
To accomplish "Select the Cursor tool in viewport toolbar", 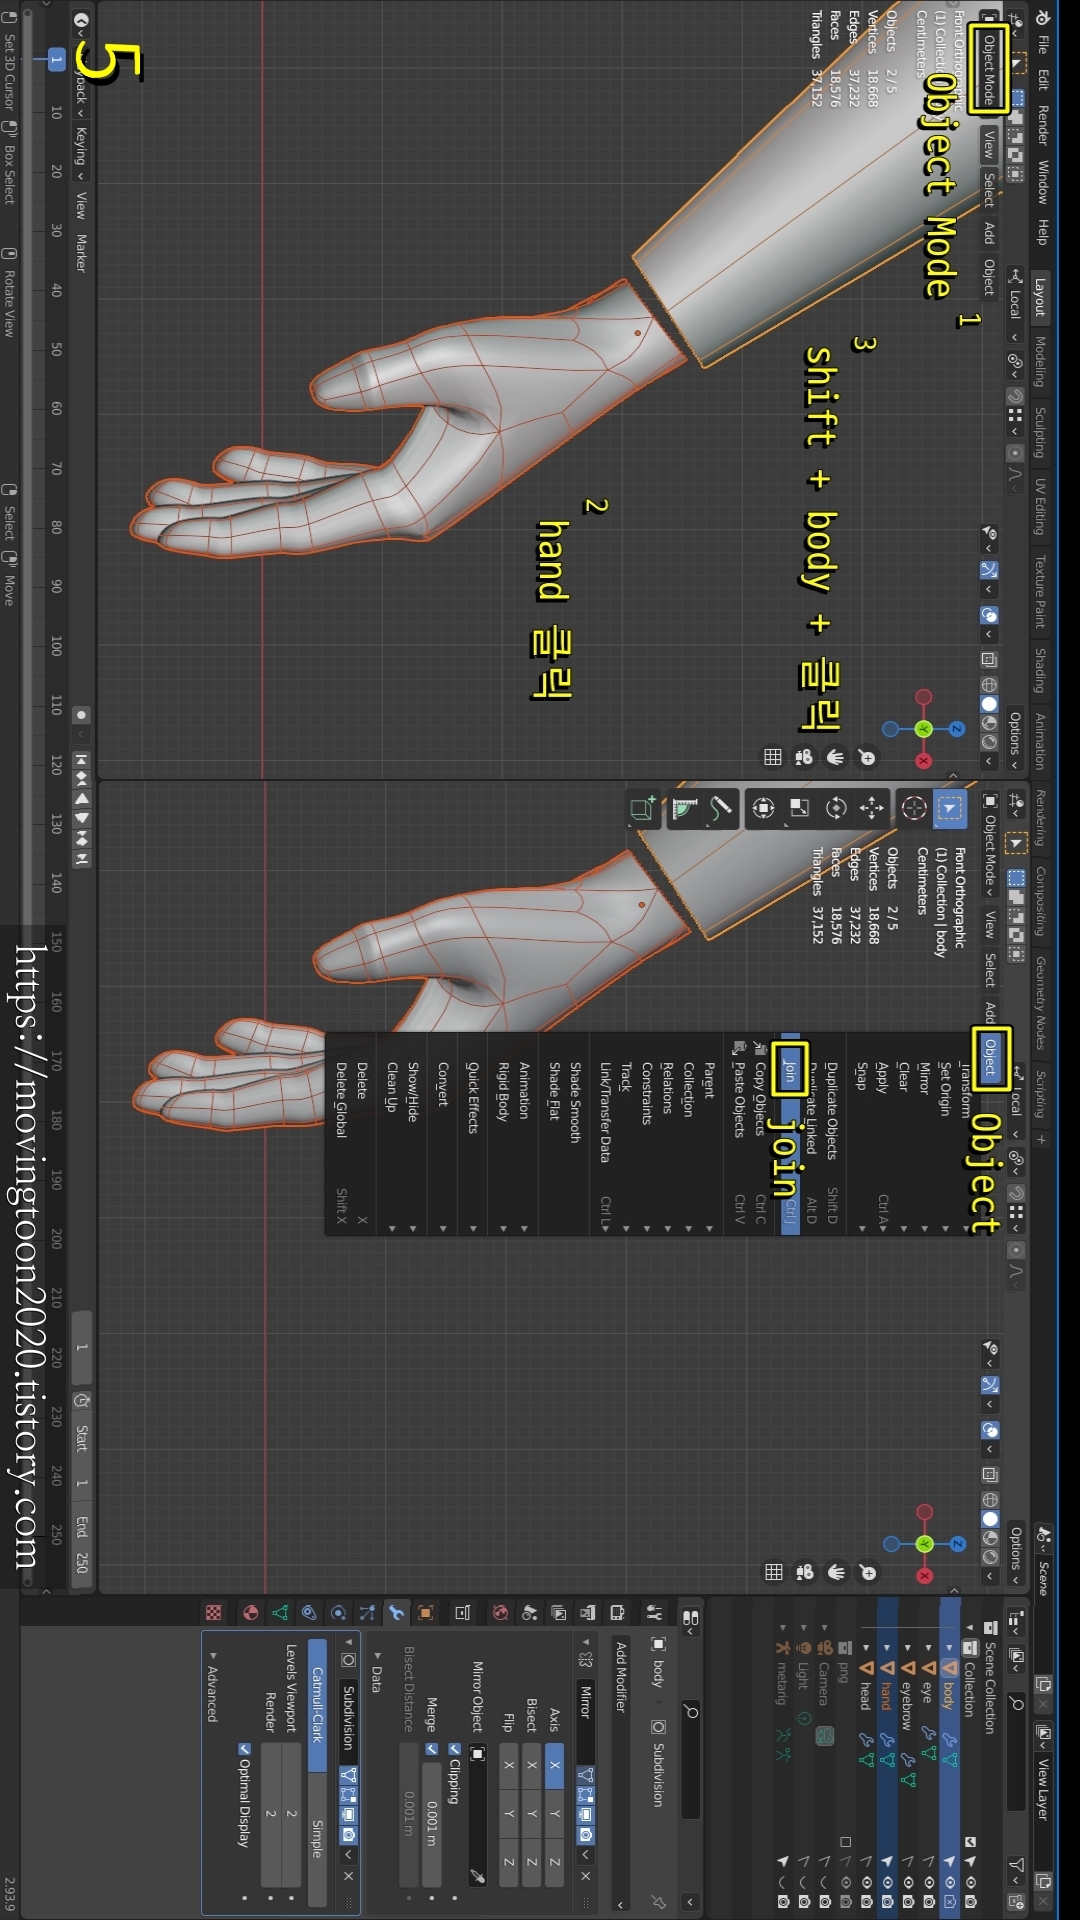I will tap(914, 809).
